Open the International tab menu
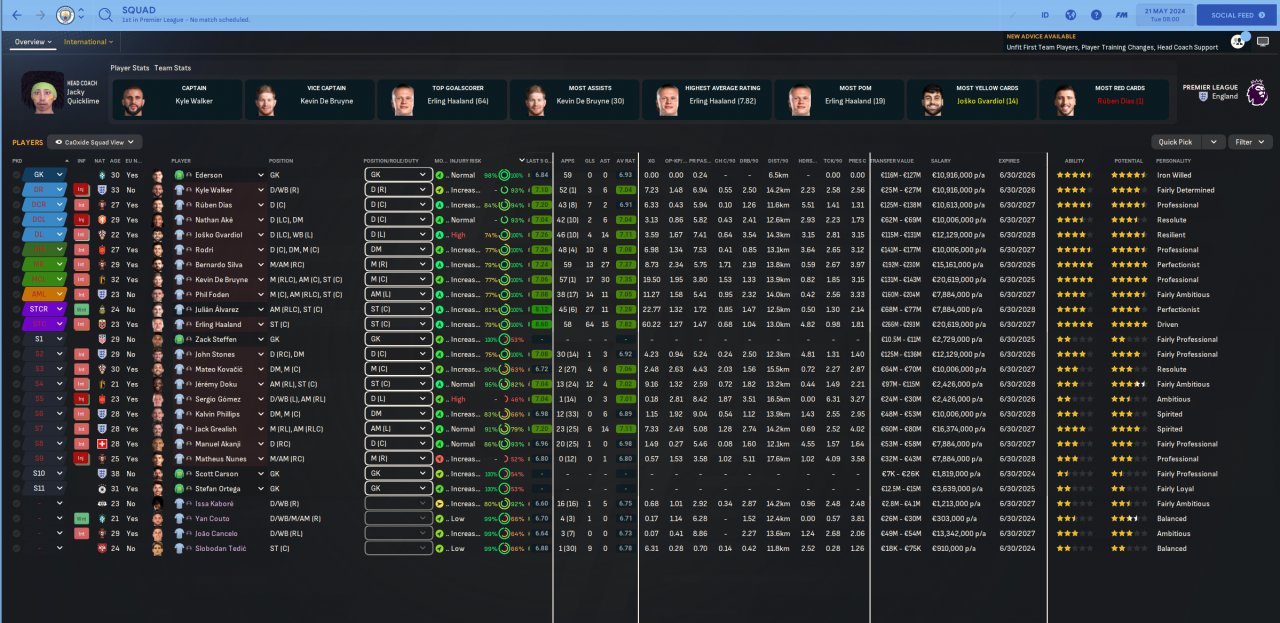Viewport: 1280px width, 623px height. coord(88,42)
